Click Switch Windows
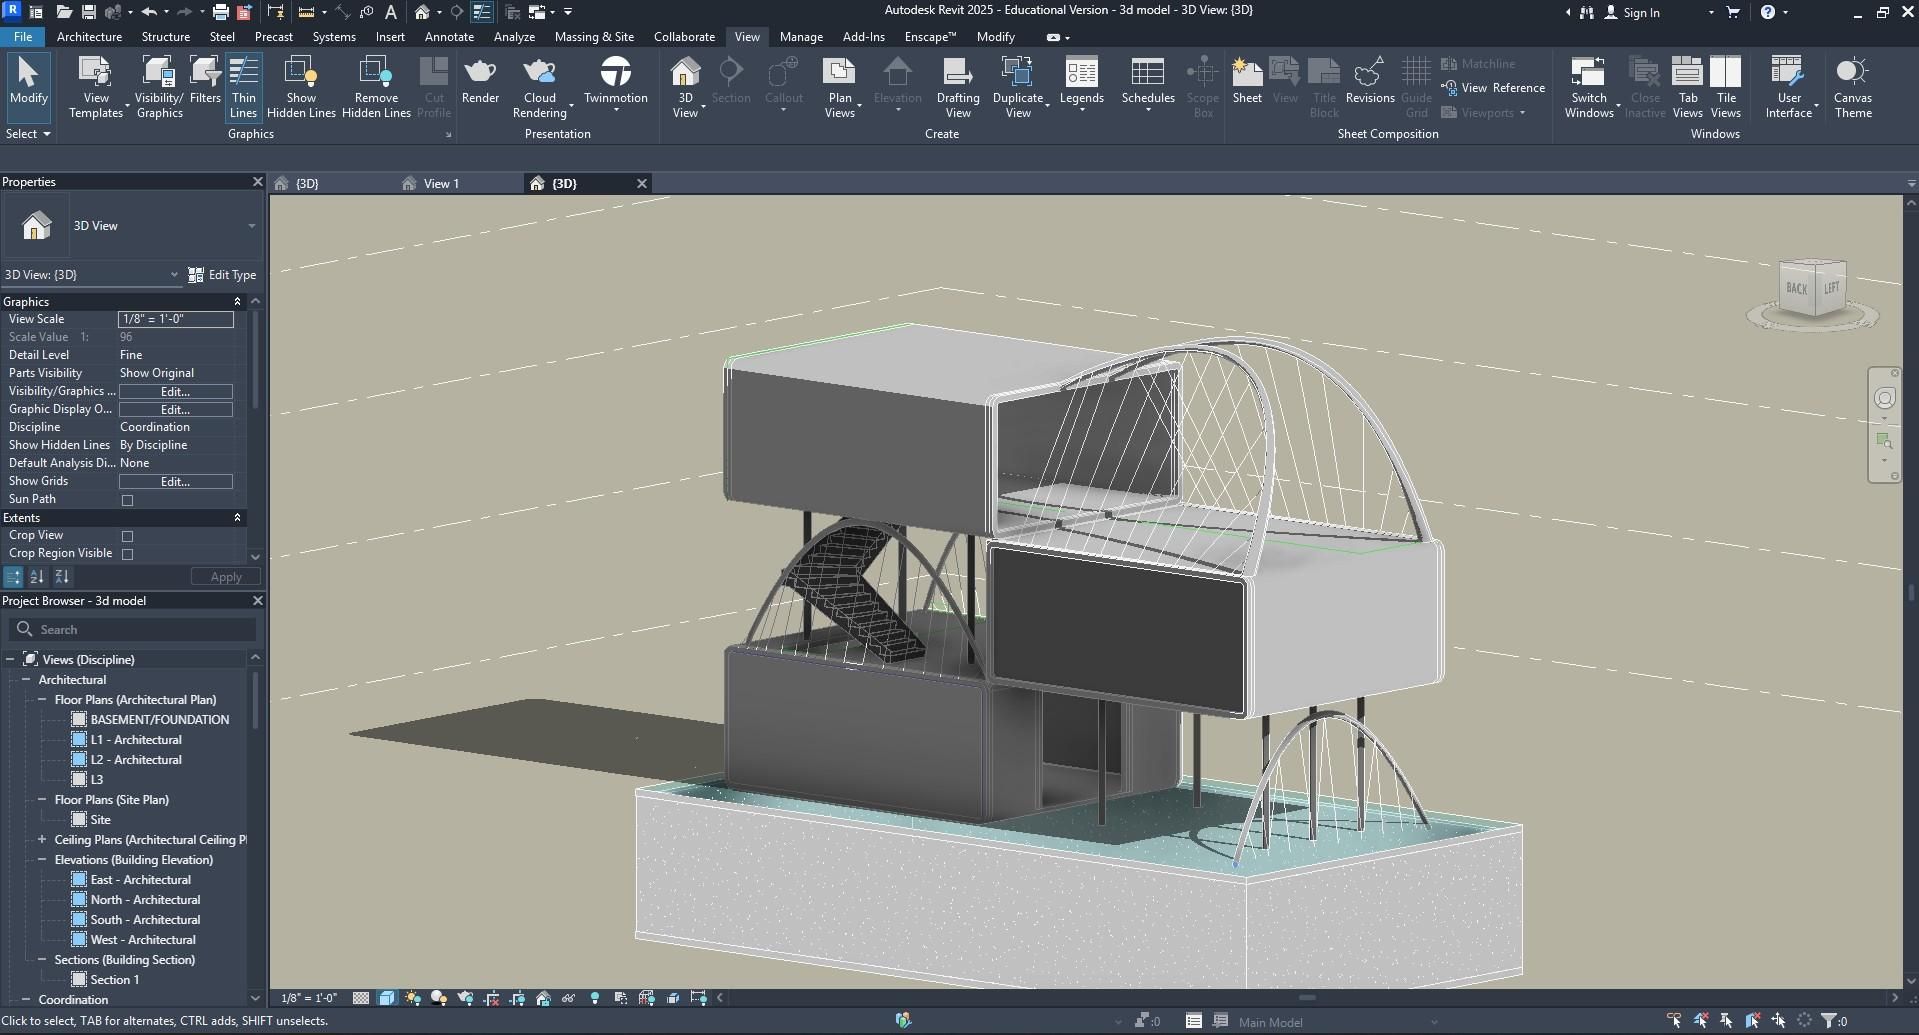Screen dimensions: 1919x1035 click(1589, 87)
